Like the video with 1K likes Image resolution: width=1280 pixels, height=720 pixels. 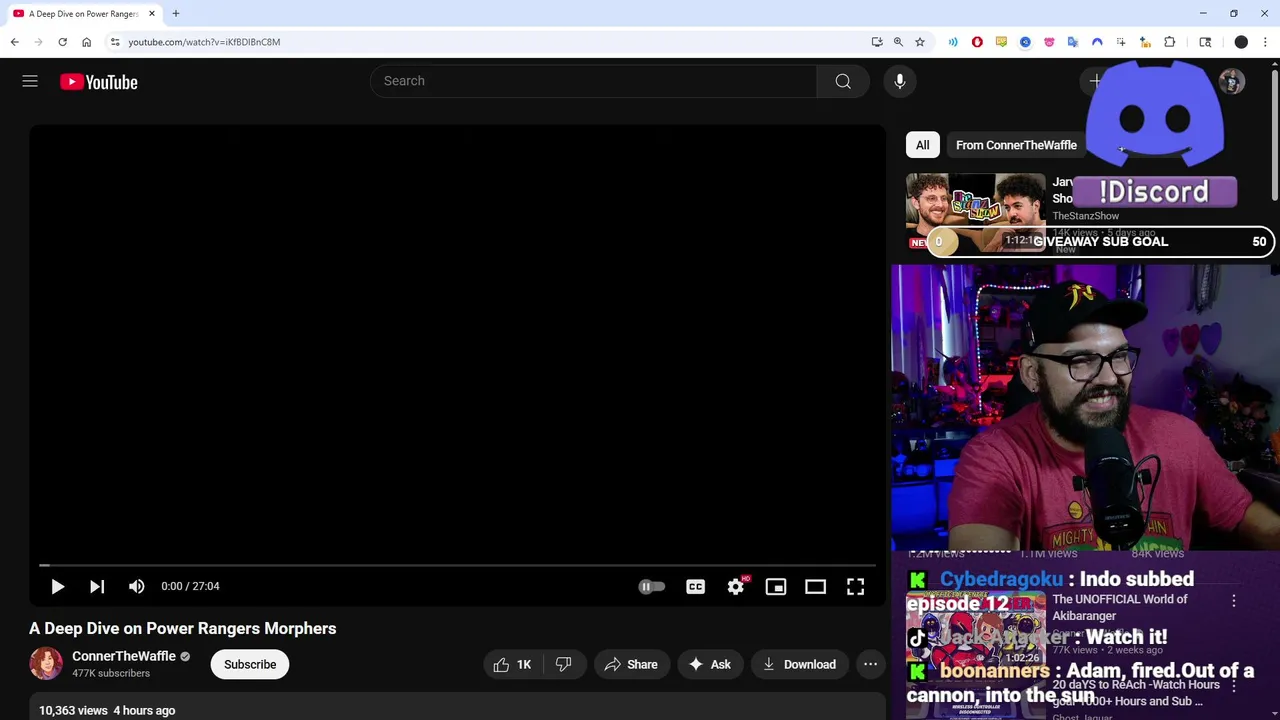(x=512, y=664)
